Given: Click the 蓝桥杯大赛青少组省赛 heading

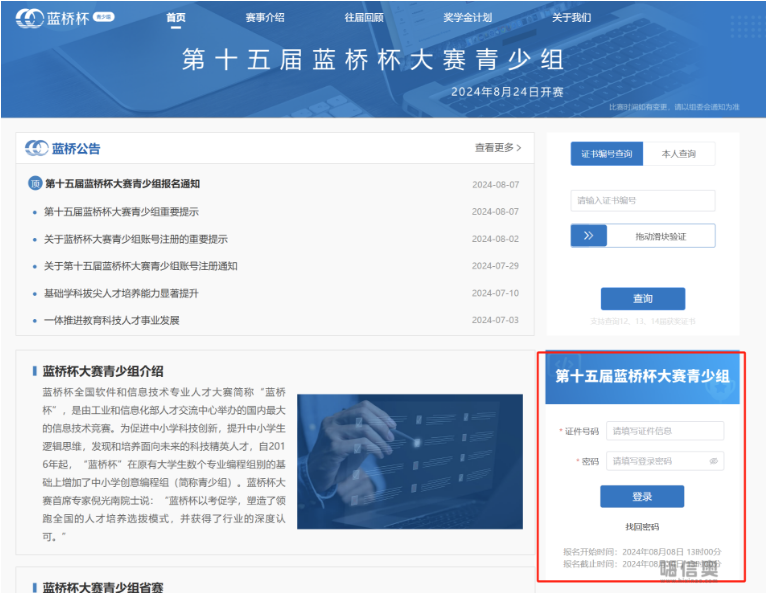Looking at the screenshot, I should tap(103, 587).
